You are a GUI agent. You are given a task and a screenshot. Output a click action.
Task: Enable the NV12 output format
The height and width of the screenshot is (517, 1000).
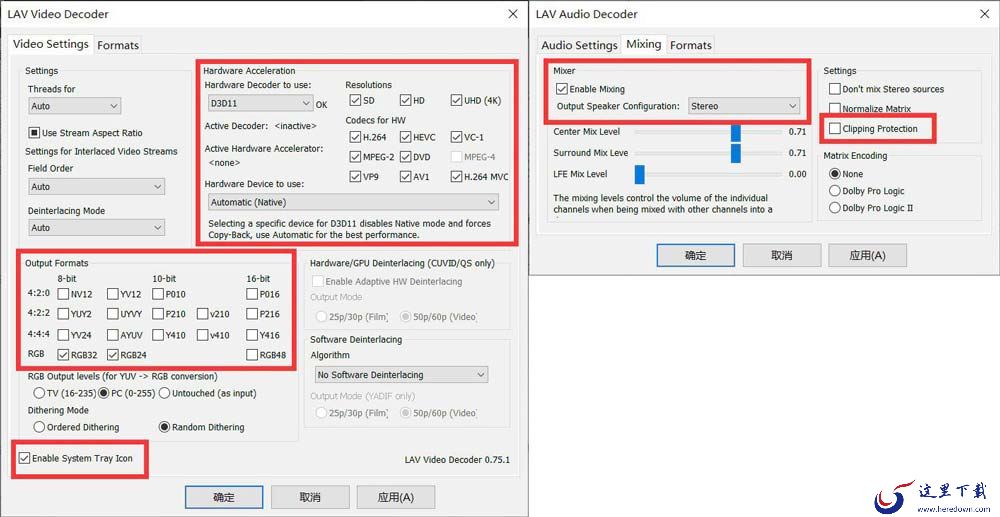pyautogui.click(x=63, y=295)
